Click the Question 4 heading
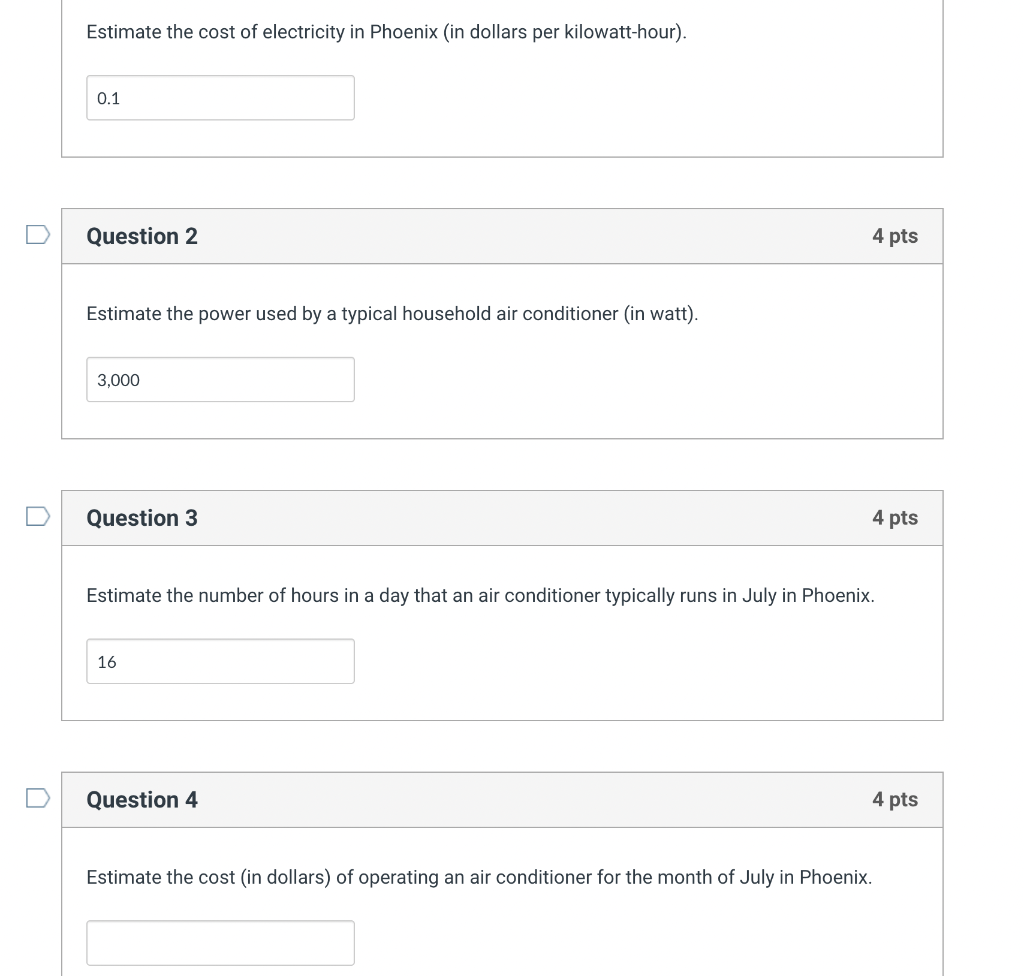This screenshot has height=976, width=1024. tap(142, 800)
